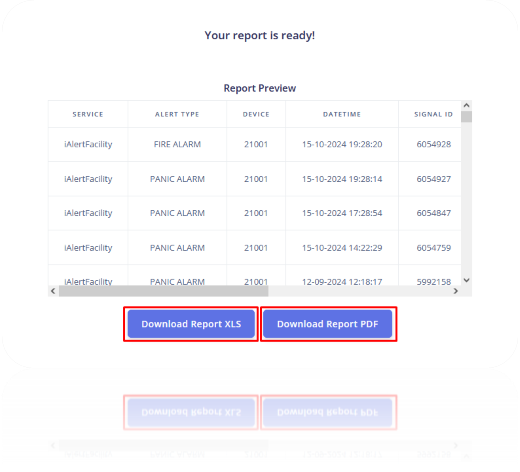Click the horizontal scrollbar right arrow
This screenshot has width=520, height=472.
[x=456, y=291]
